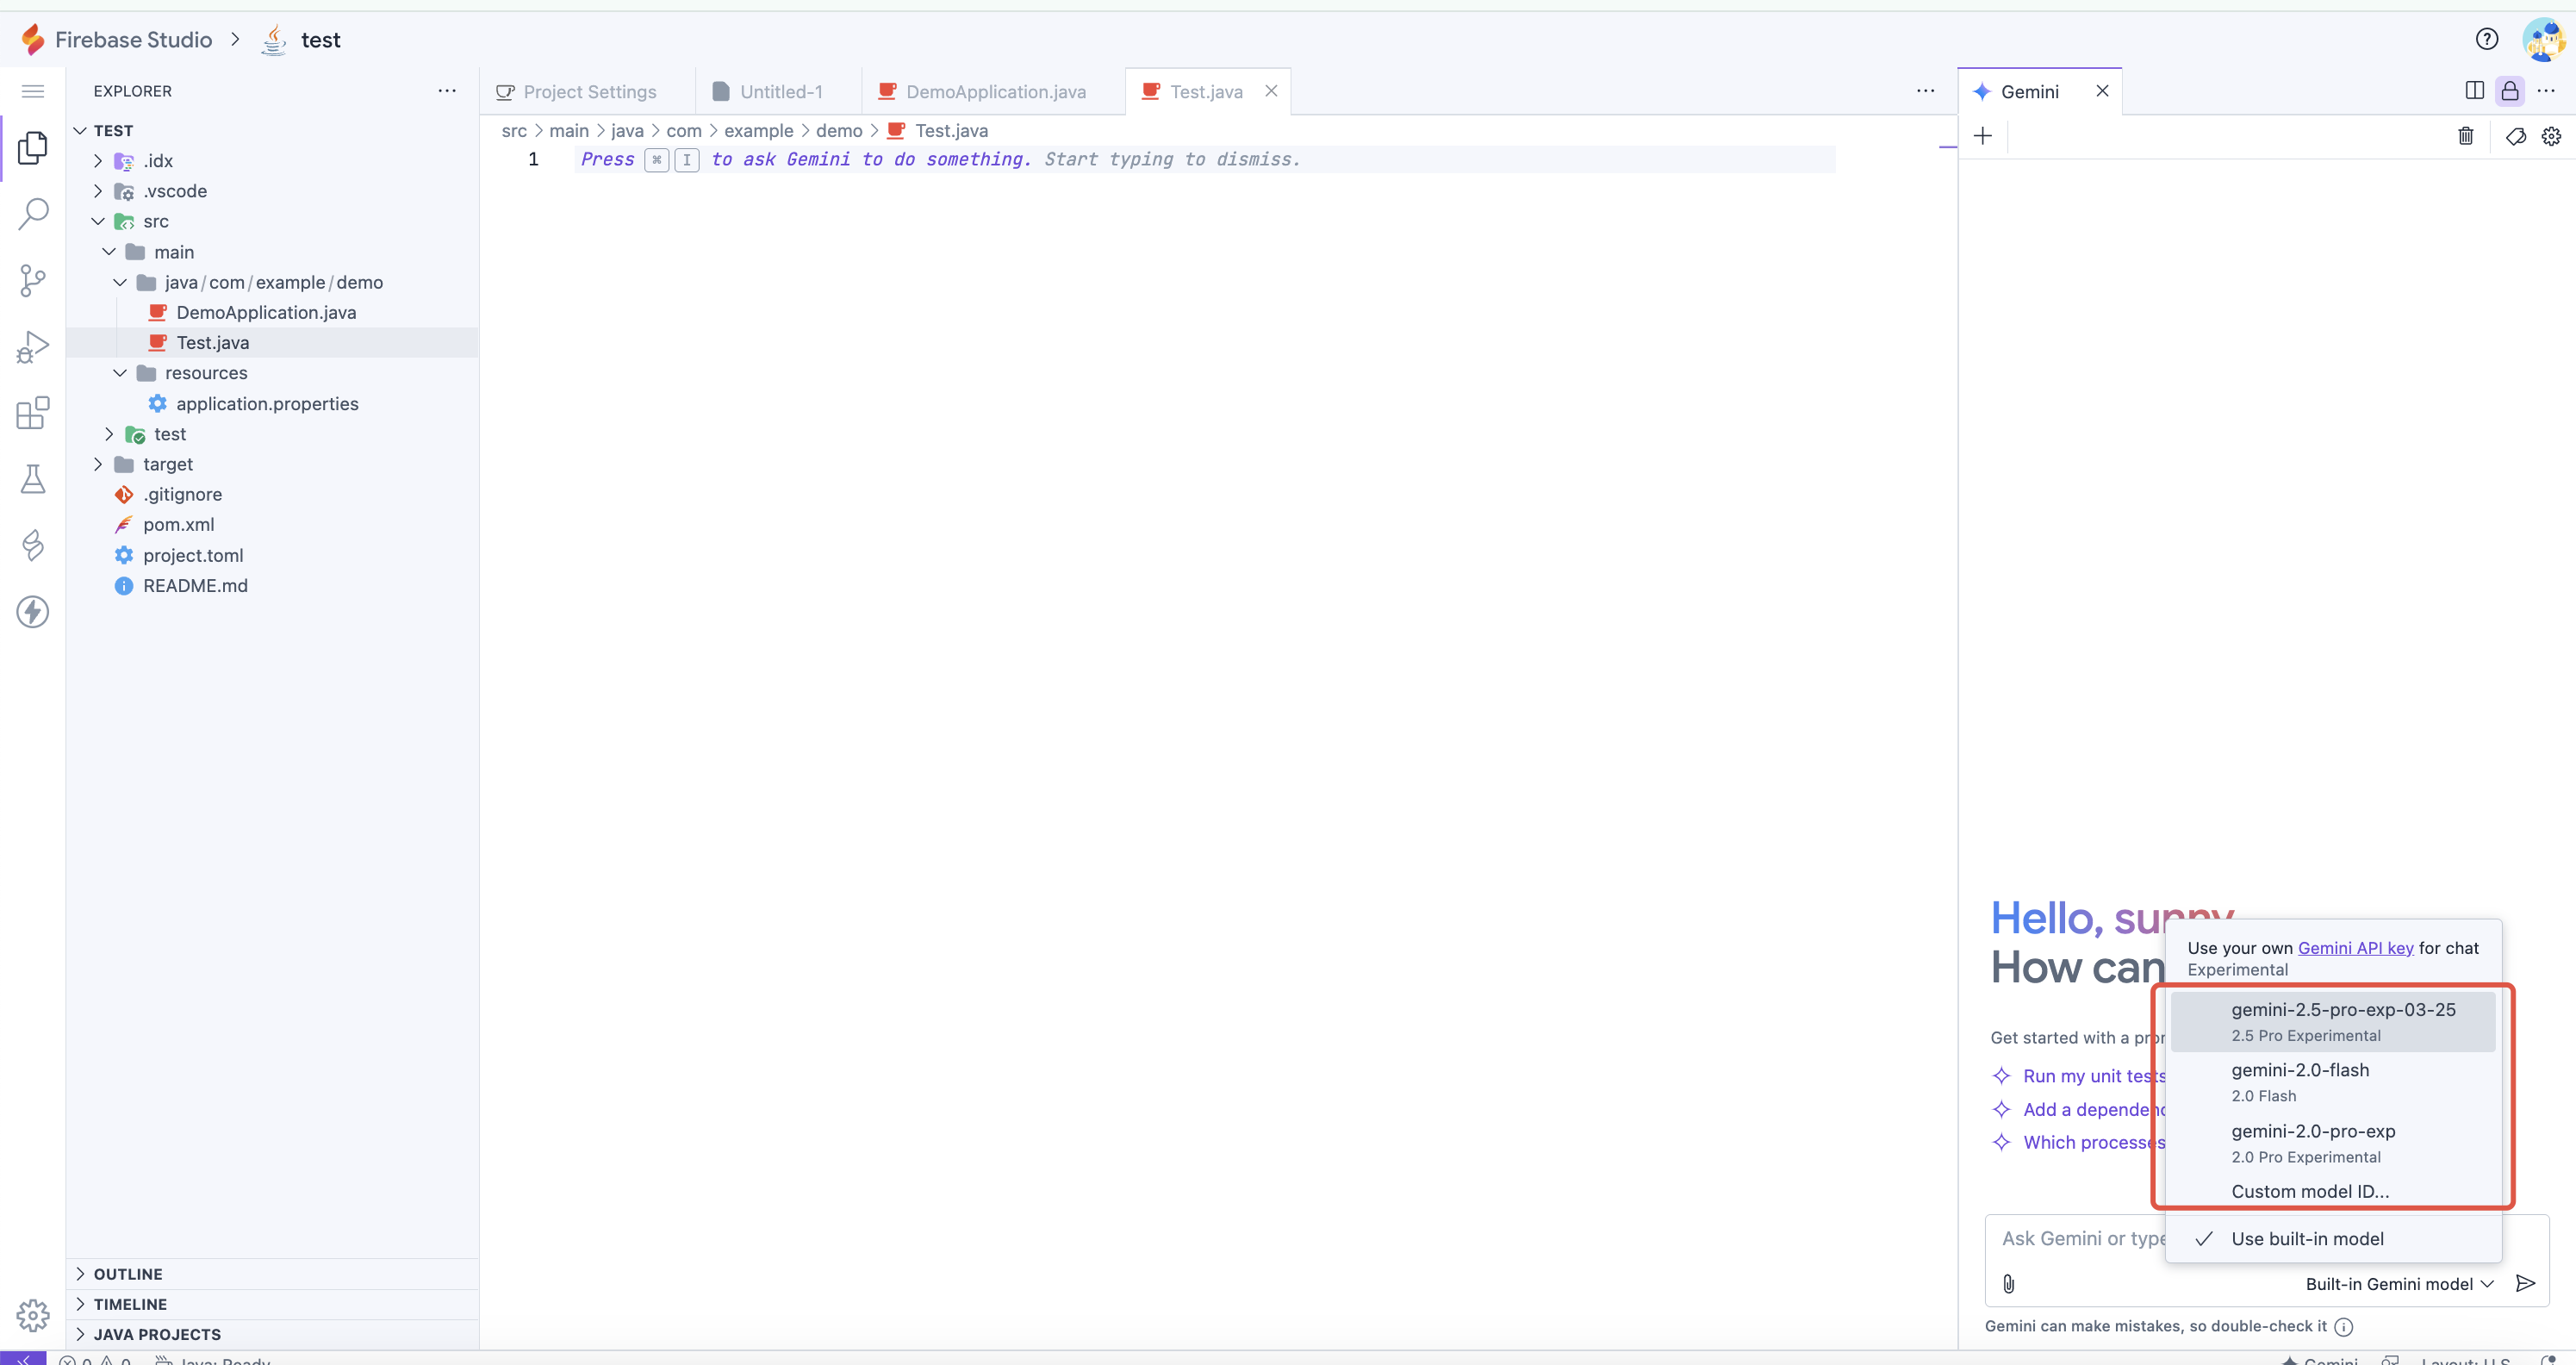Viewport: 2576px width, 1365px height.
Task: Expand the target folder
Action: (x=167, y=464)
